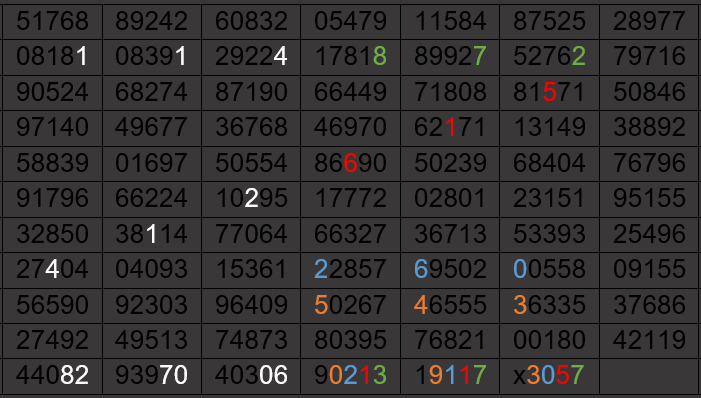
Task: Select the cell 44082
Action: click(x=53, y=376)
